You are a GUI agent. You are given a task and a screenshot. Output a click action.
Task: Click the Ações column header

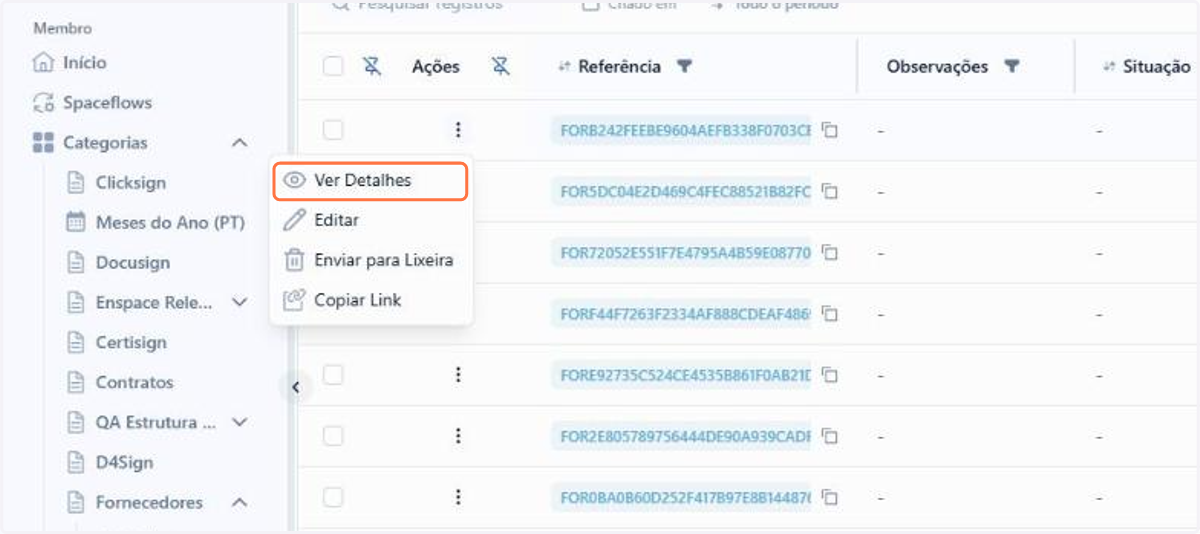click(x=436, y=67)
